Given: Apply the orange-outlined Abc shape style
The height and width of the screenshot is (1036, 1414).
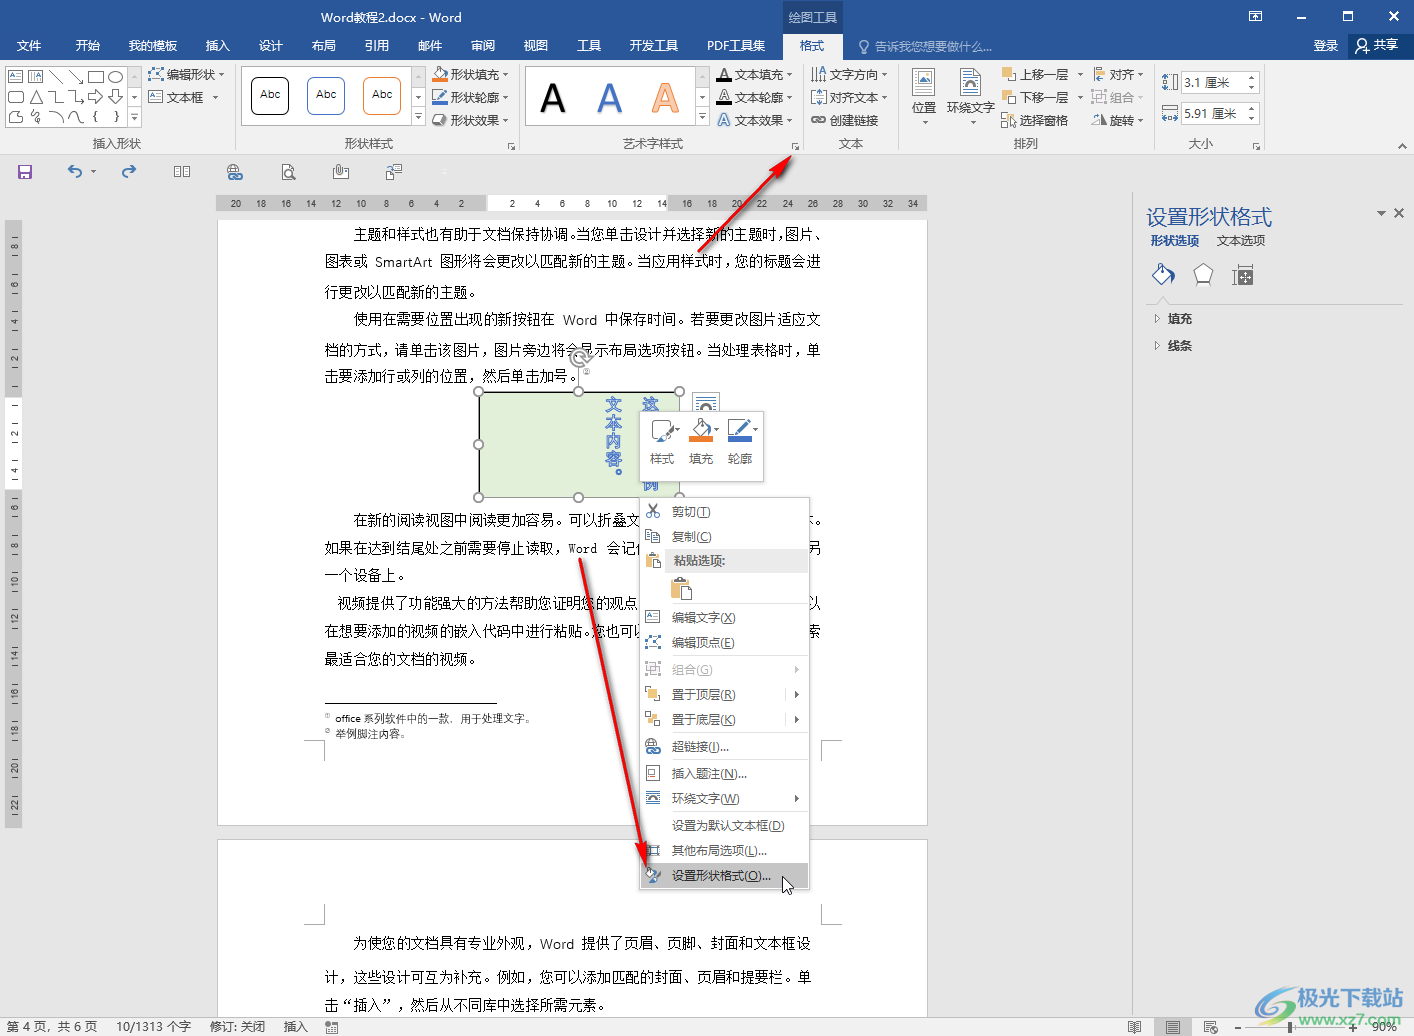Looking at the screenshot, I should 382,95.
